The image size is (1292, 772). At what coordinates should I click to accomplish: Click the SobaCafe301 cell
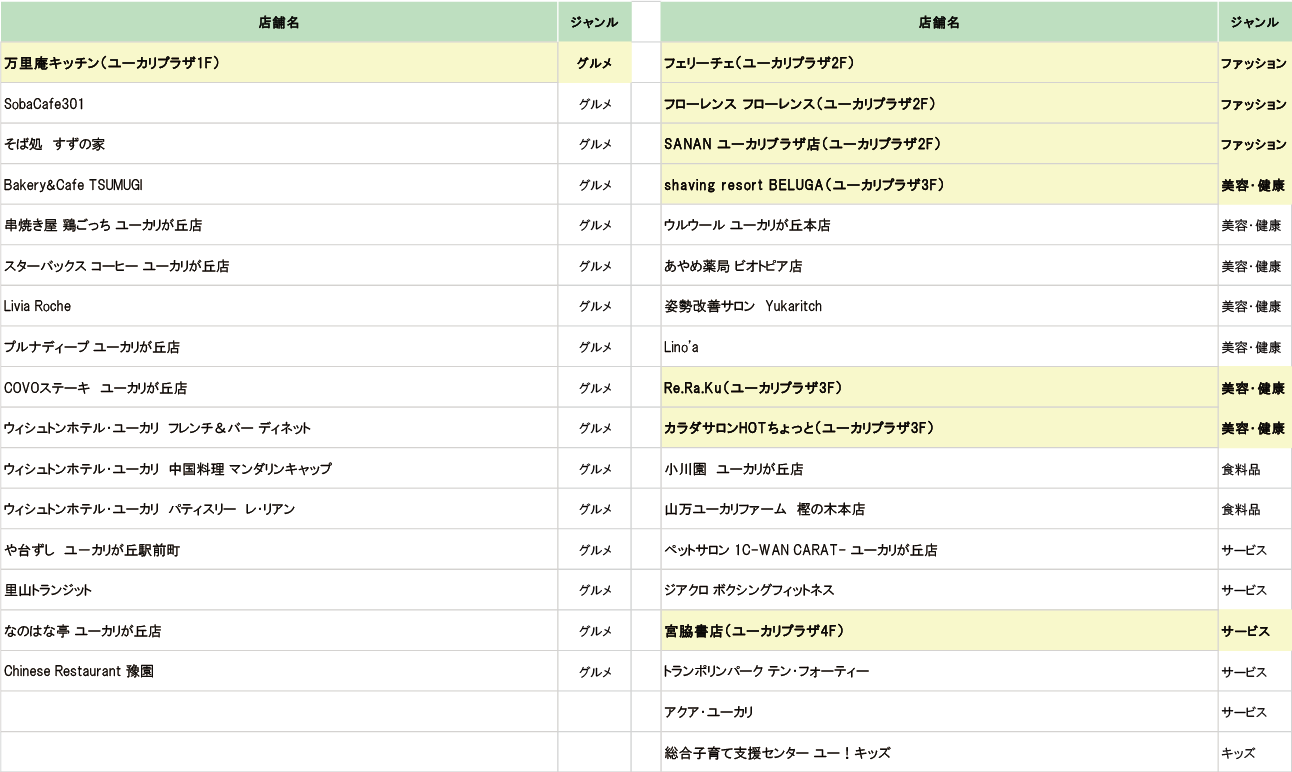coord(279,104)
